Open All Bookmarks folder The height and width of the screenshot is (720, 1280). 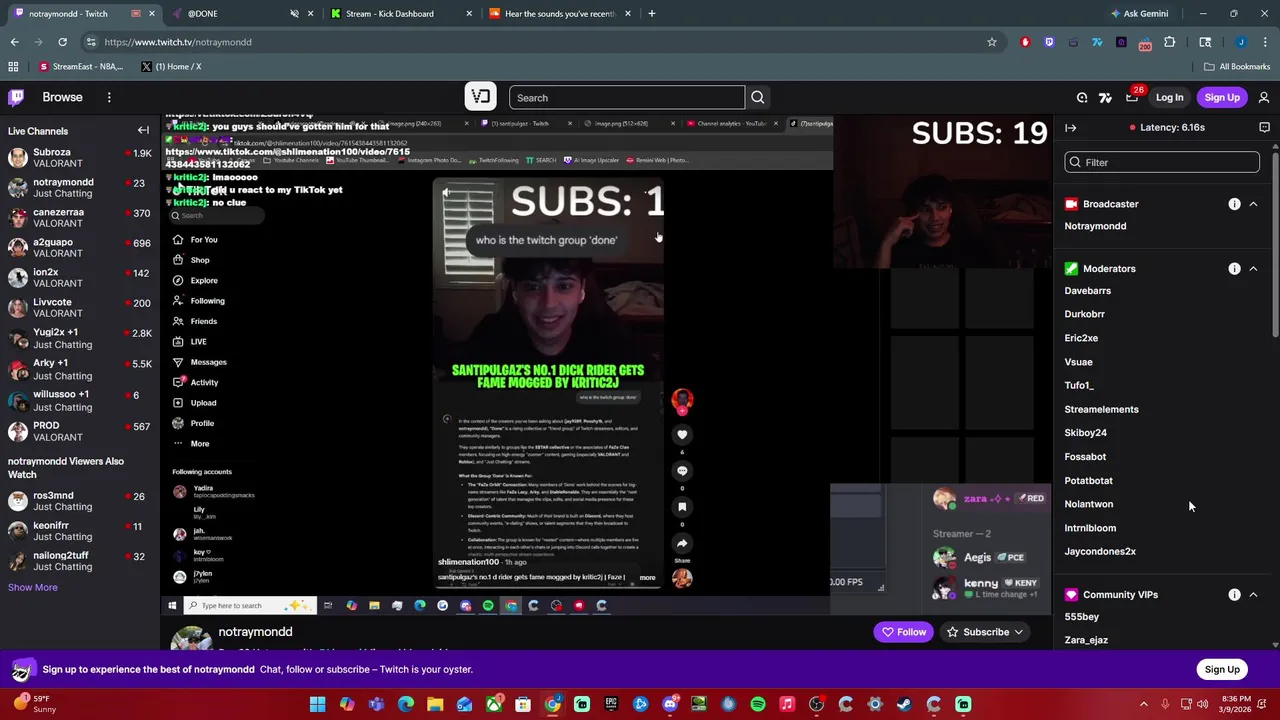[1237, 66]
